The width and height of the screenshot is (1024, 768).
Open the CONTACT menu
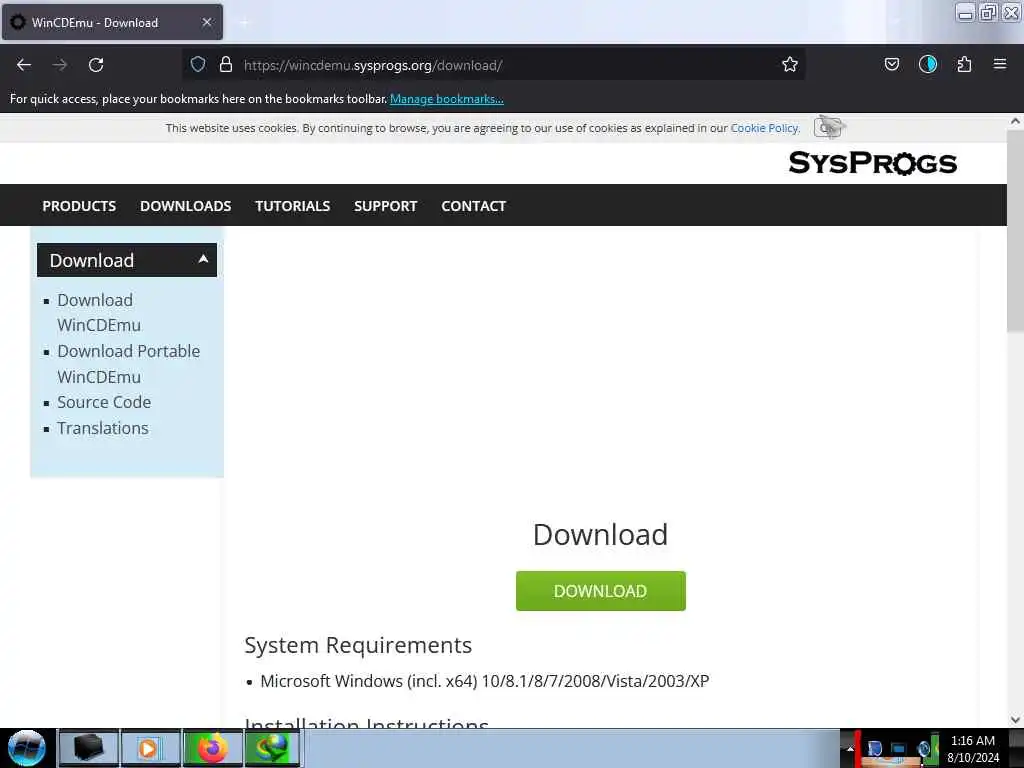click(x=473, y=206)
